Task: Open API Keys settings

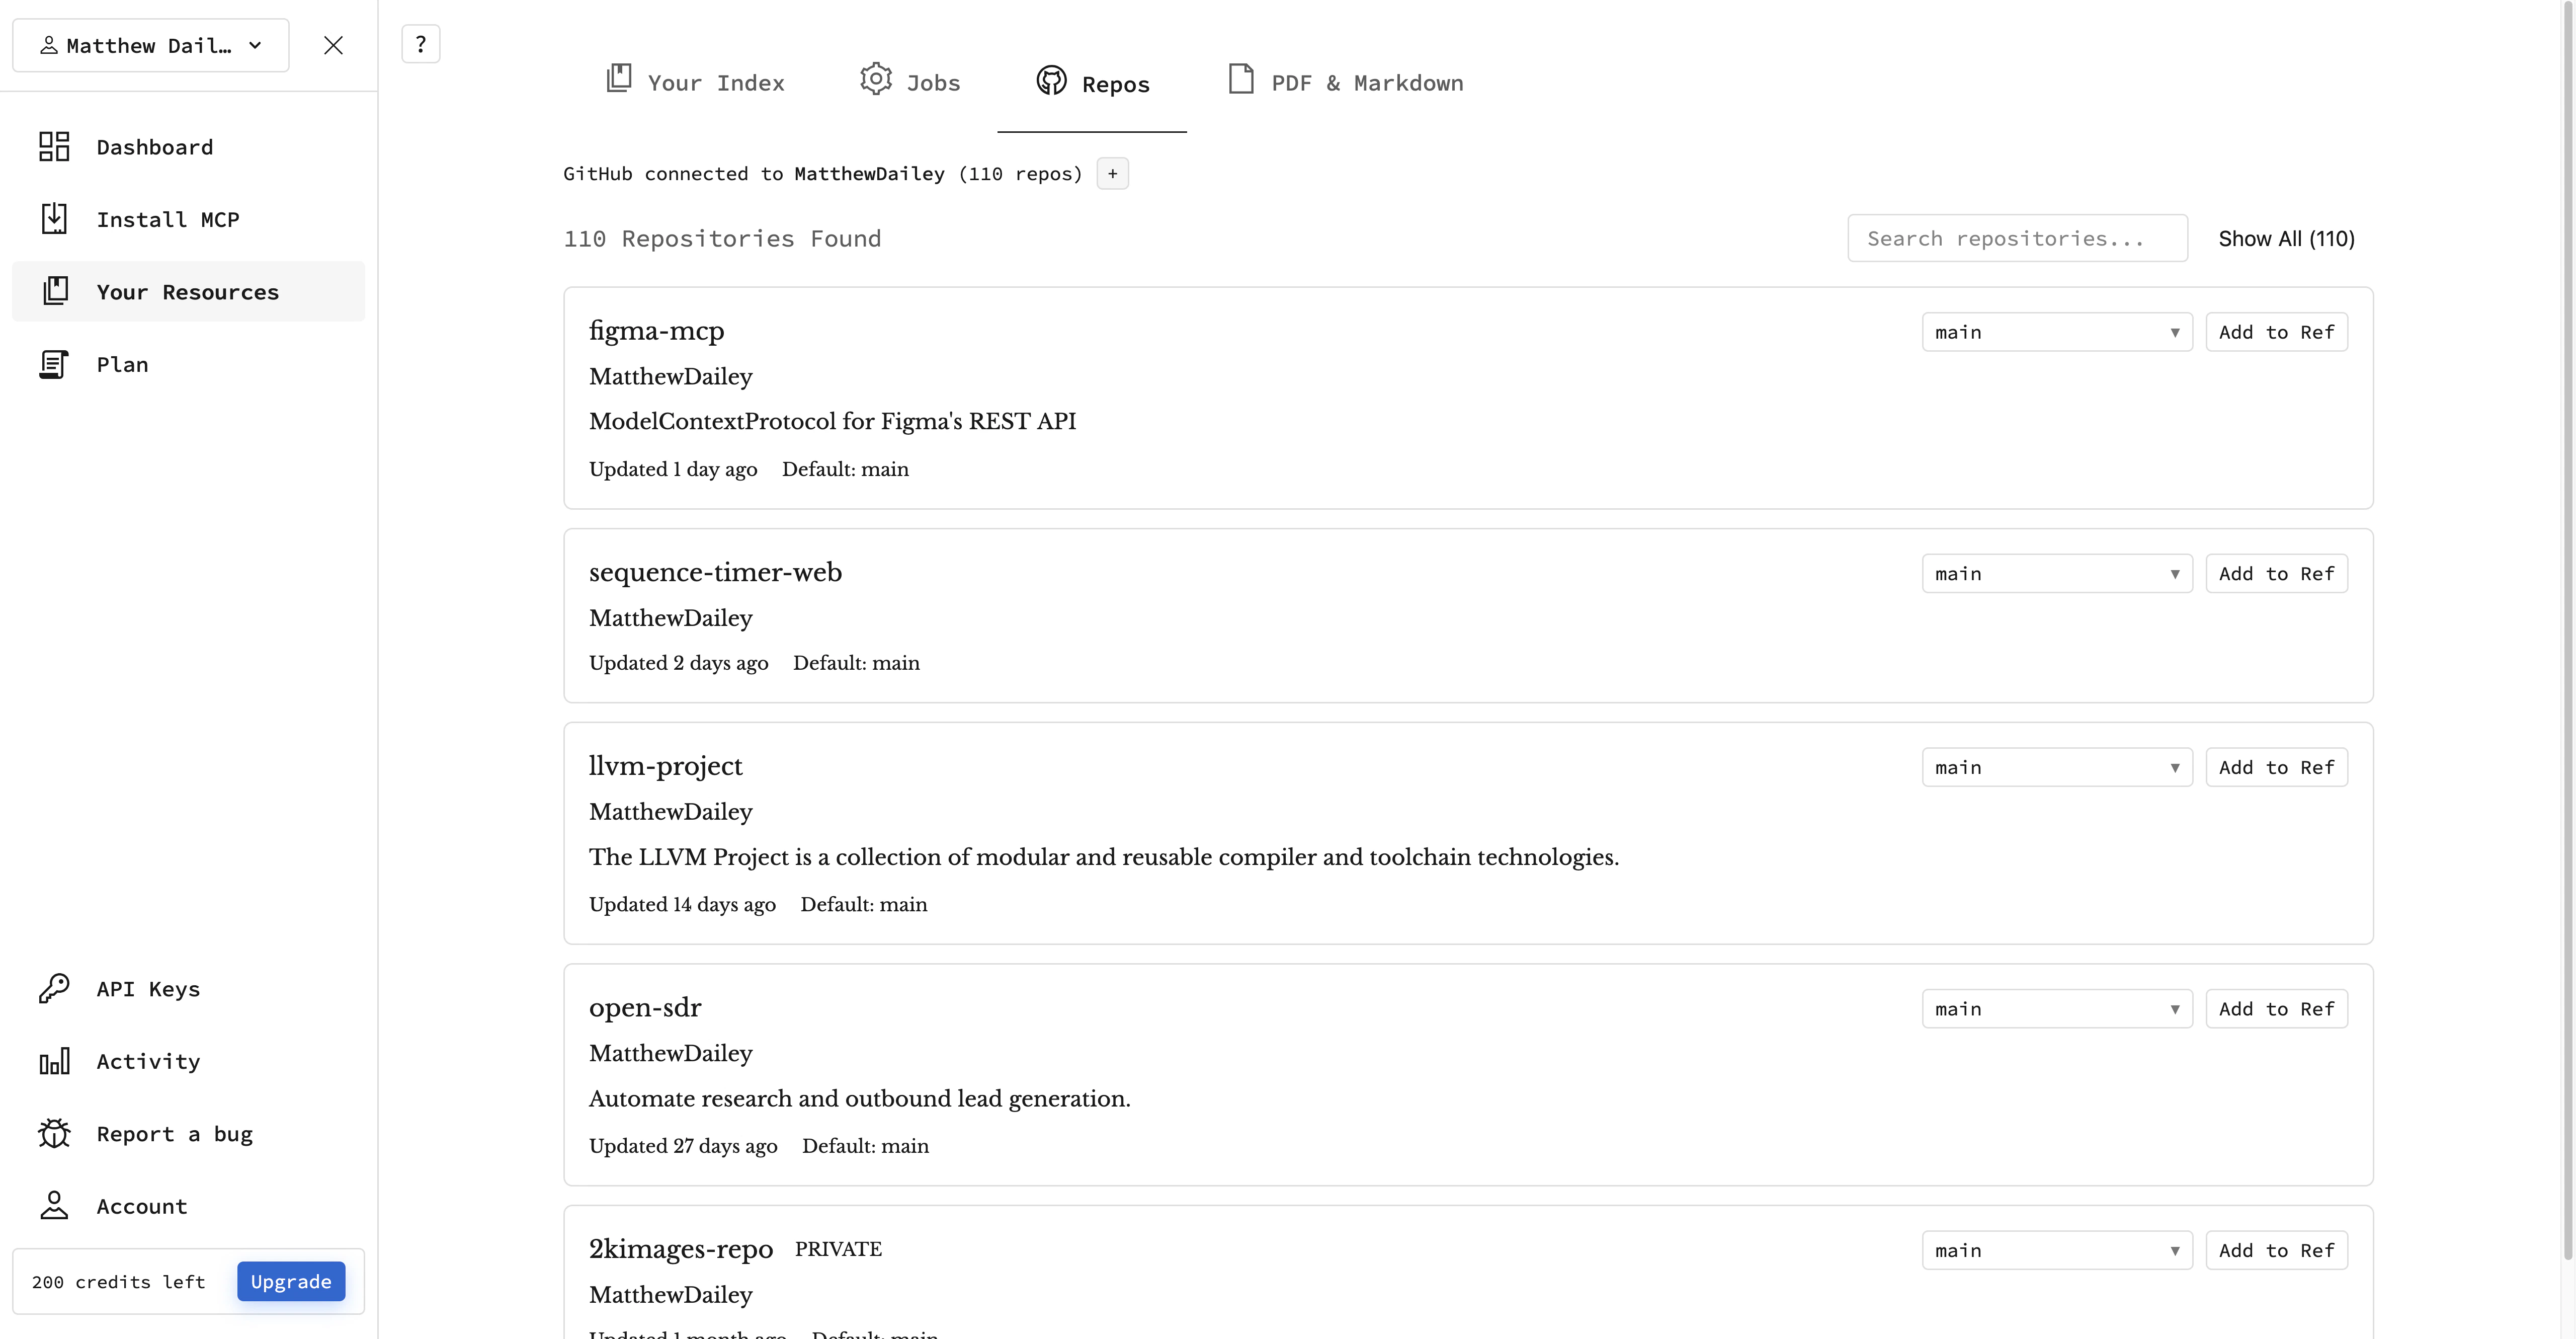Action: click(147, 988)
